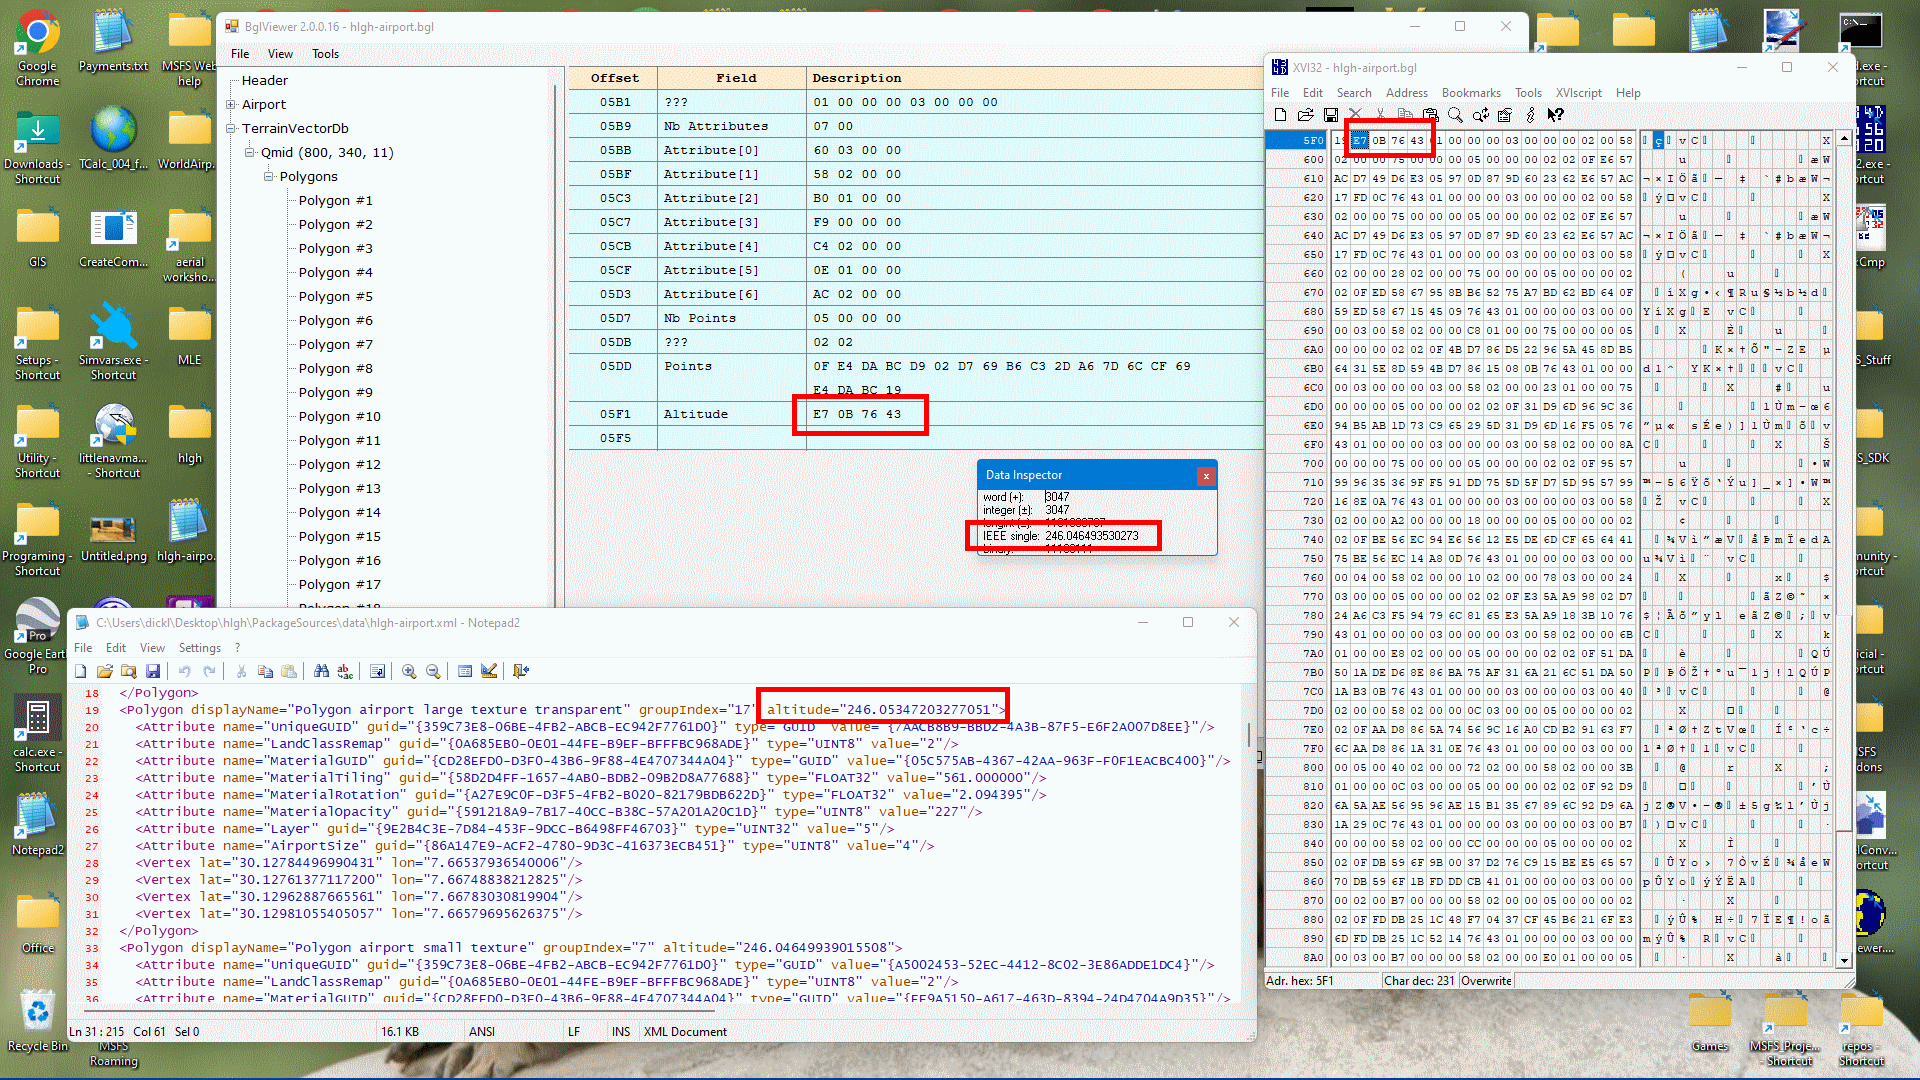Select Notepad2's Replace toolbar icon

[x=345, y=671]
